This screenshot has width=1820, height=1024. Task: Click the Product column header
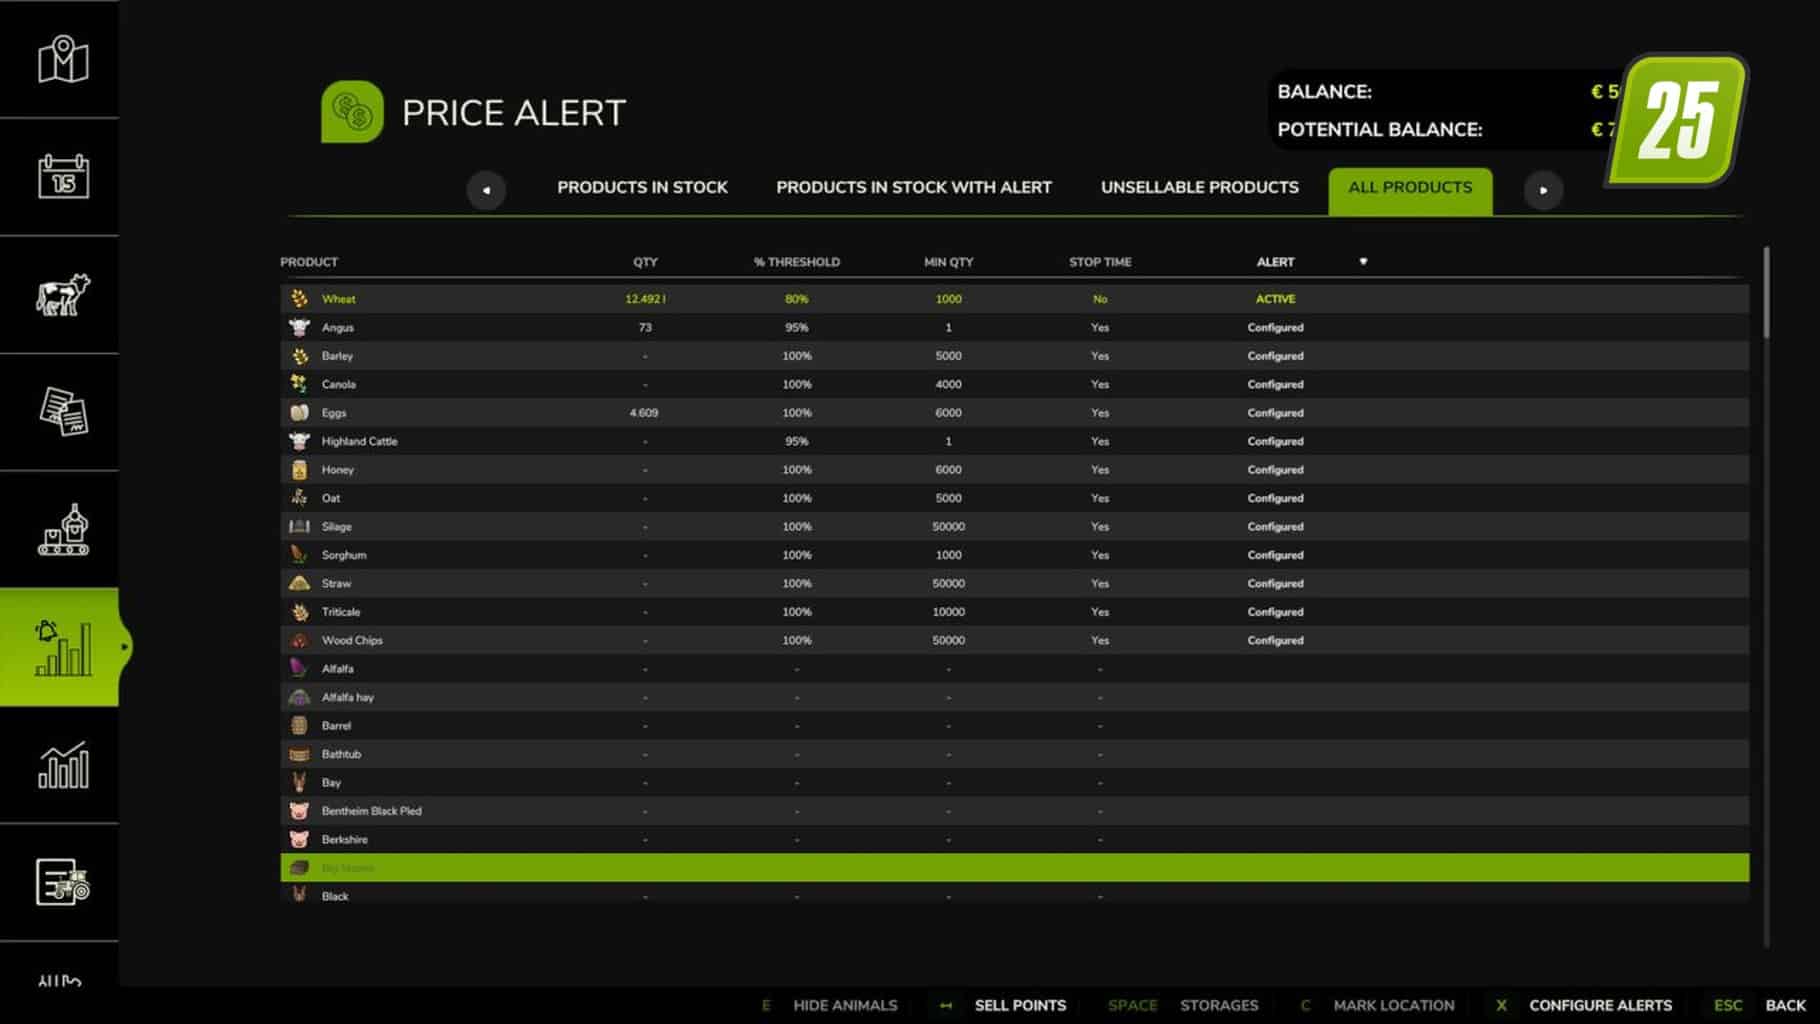[x=309, y=262]
